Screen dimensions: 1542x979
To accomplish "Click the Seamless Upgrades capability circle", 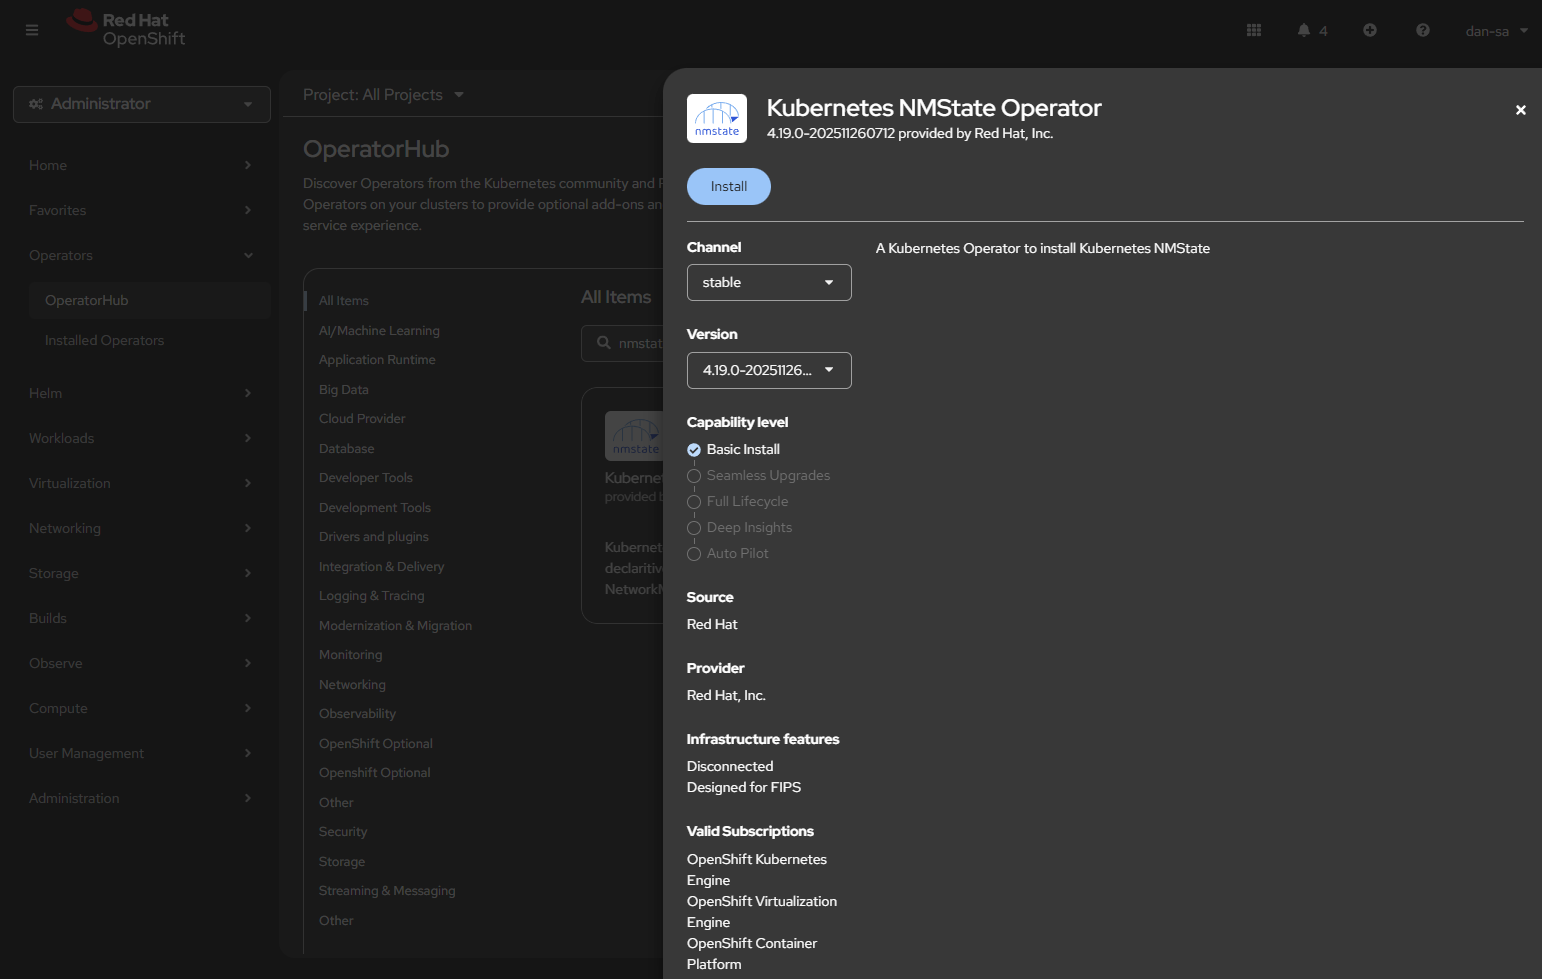I will (x=694, y=476).
